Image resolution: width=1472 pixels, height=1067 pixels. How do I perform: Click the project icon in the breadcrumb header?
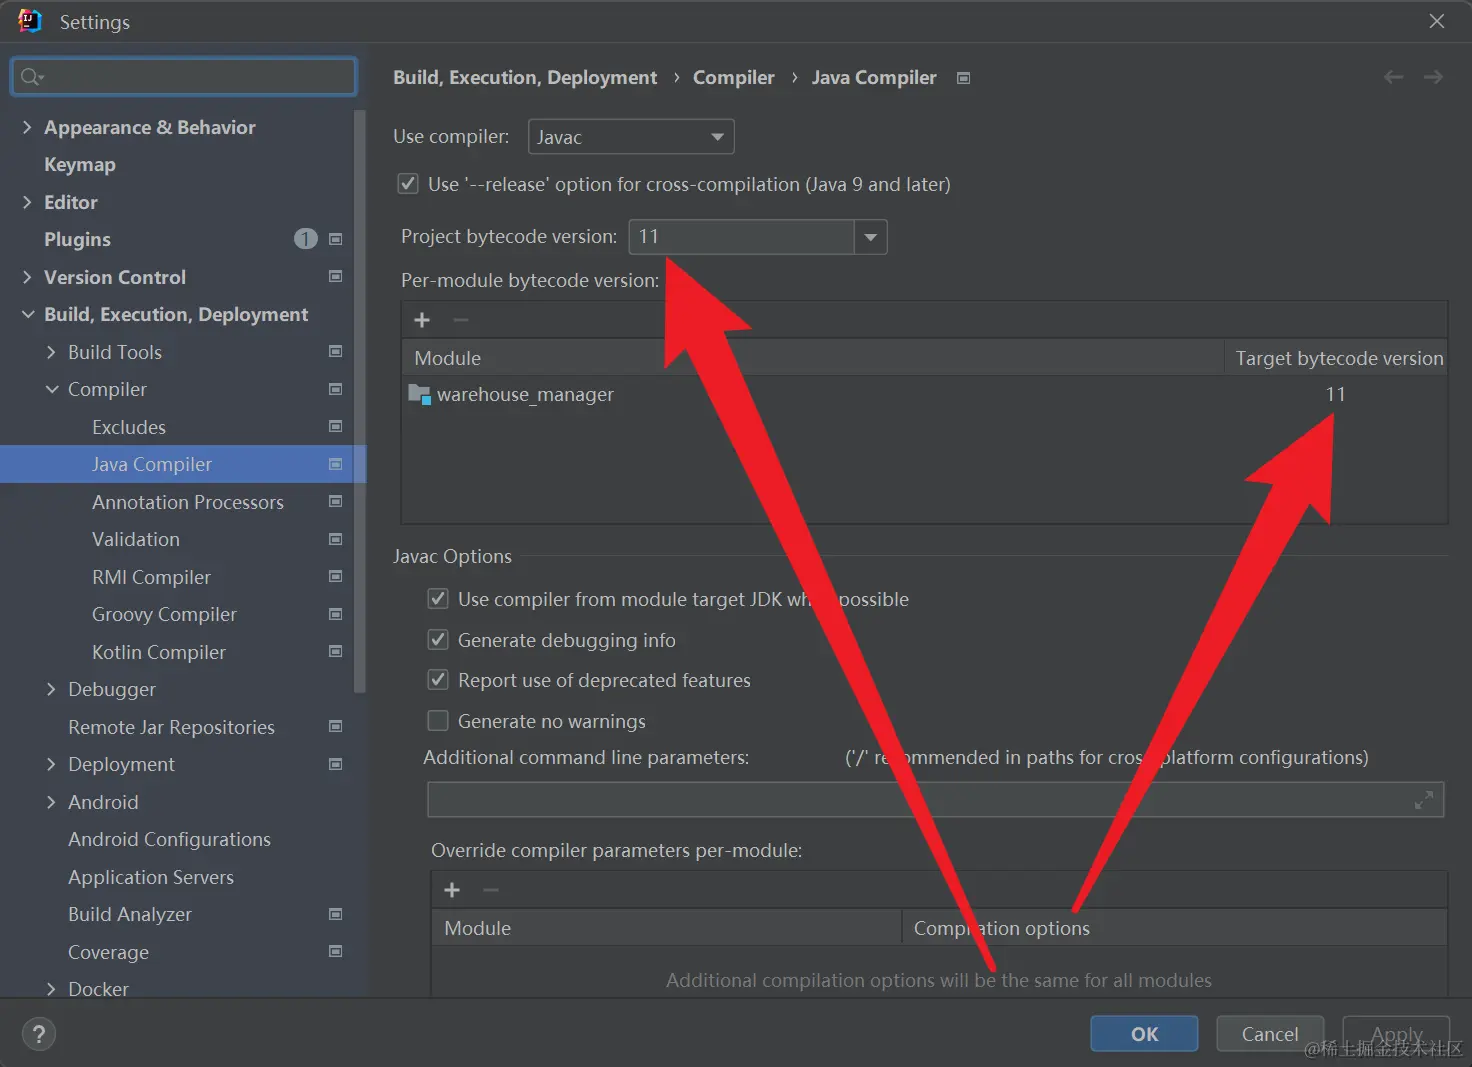[x=964, y=78]
